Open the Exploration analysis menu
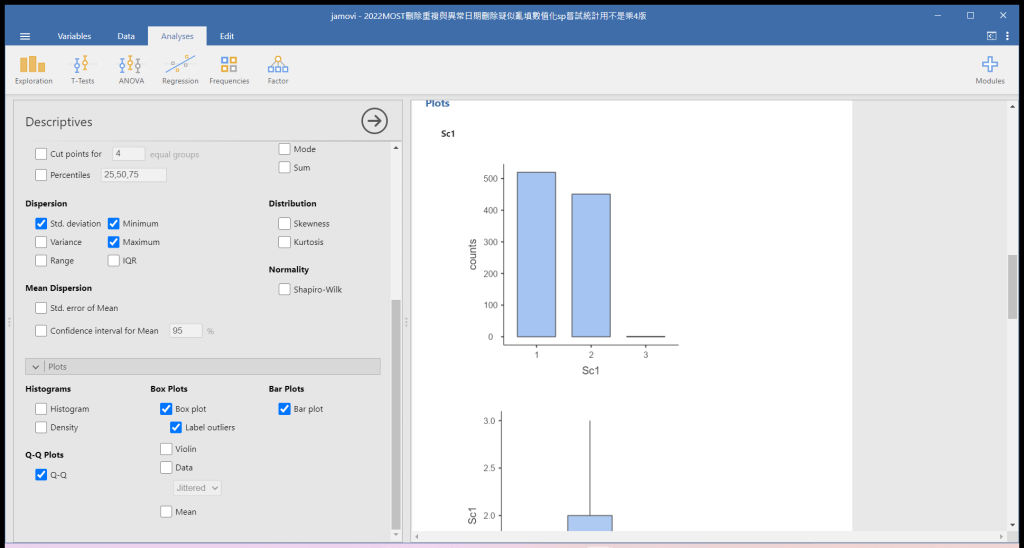1024x548 pixels. [x=34, y=68]
